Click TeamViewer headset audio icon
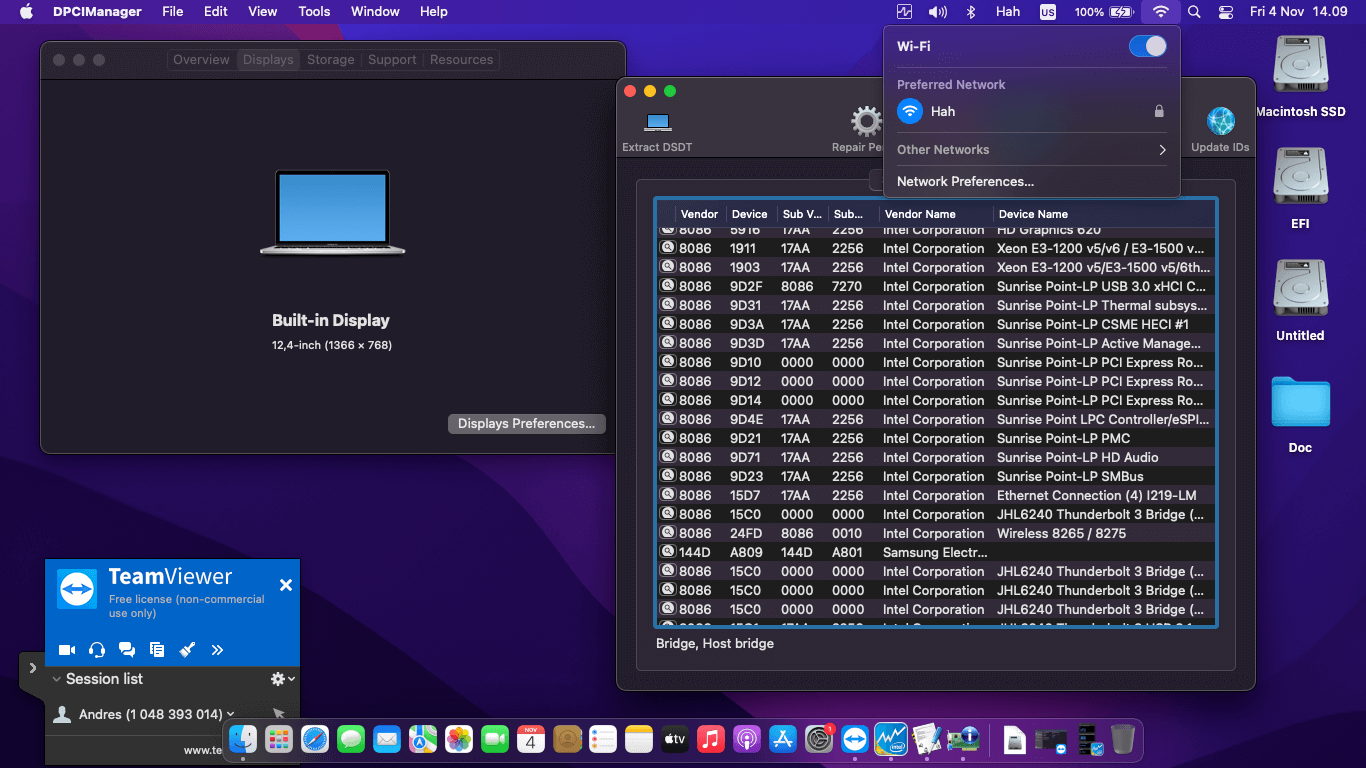This screenshot has width=1366, height=768. 97,650
